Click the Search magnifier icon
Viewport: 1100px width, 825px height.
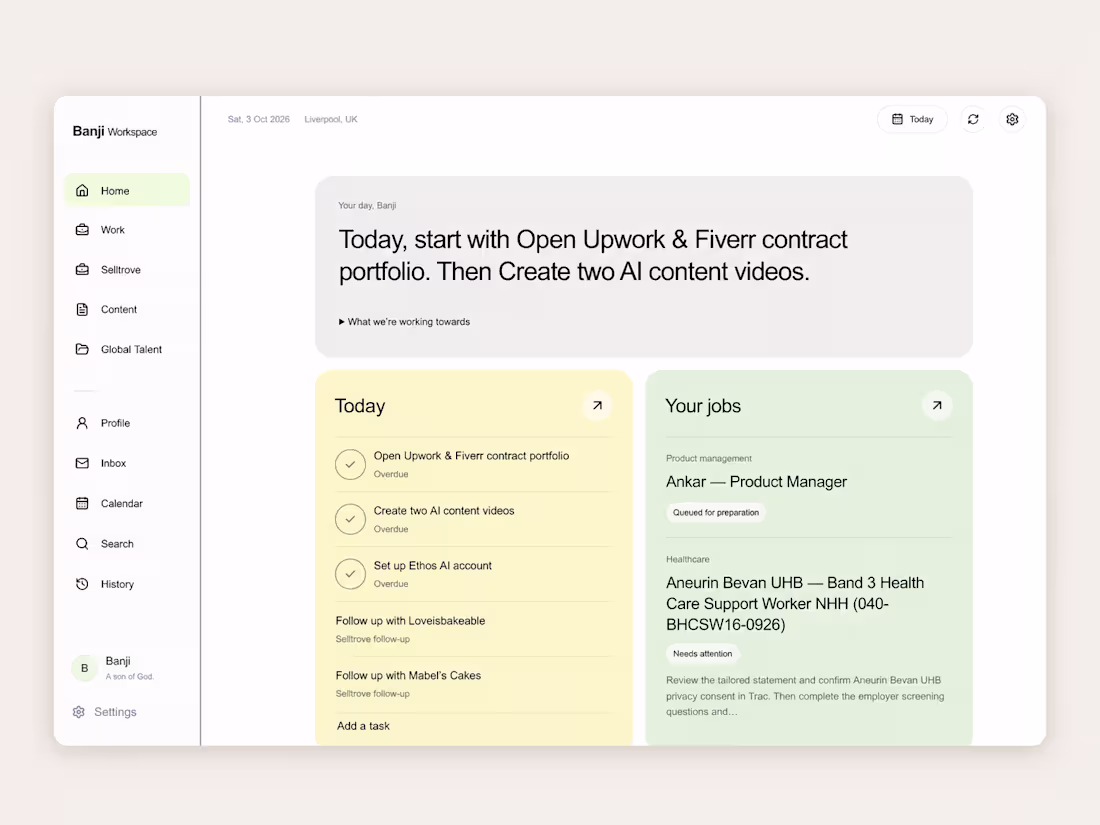click(82, 544)
